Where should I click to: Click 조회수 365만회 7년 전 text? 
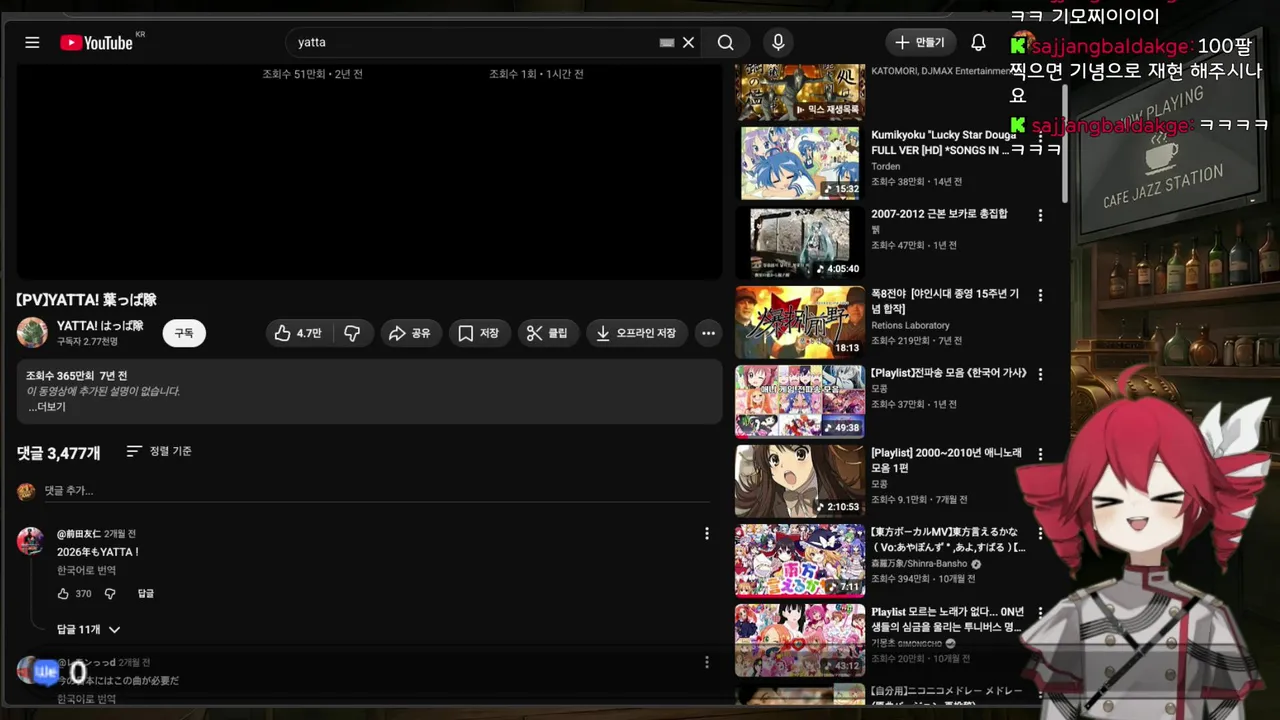coord(77,376)
